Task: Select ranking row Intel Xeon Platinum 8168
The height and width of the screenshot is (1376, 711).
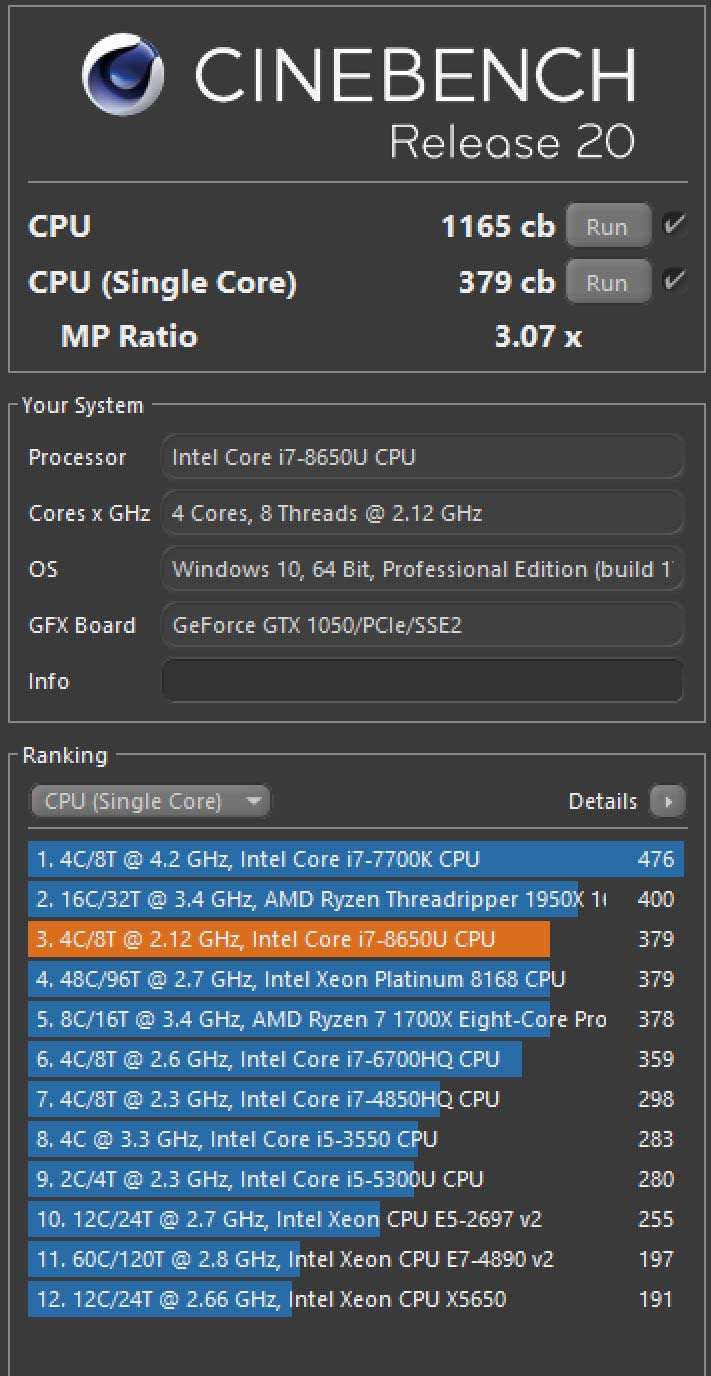Action: 356,979
